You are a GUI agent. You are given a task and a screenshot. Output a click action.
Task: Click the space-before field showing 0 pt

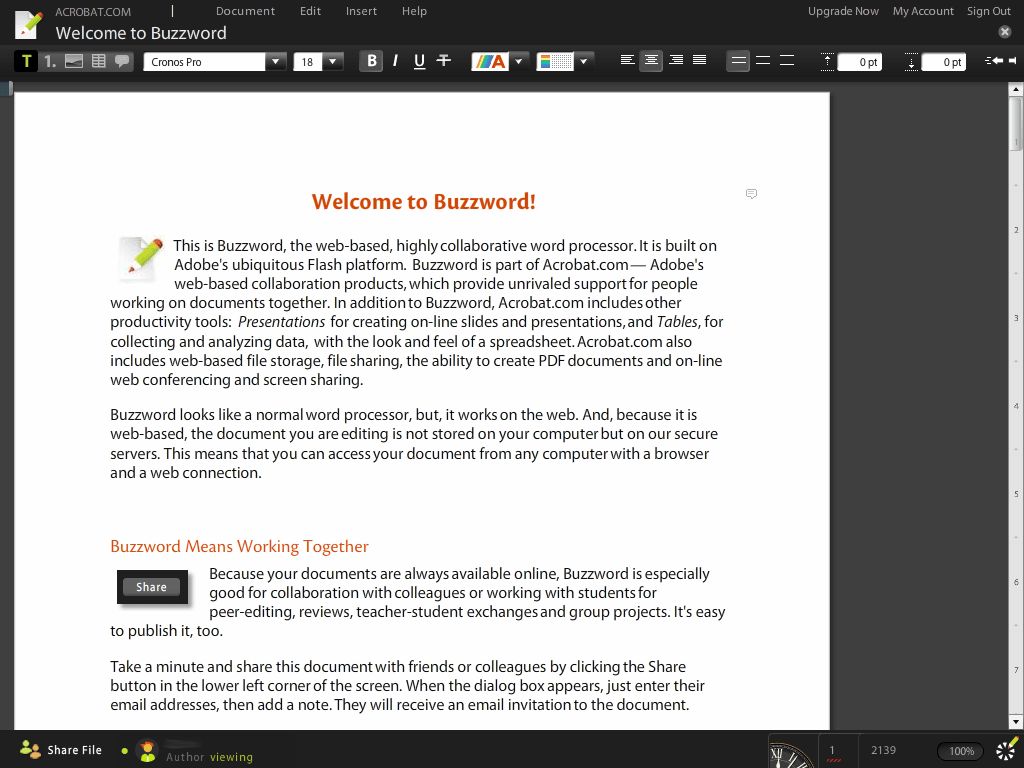[x=859, y=61]
